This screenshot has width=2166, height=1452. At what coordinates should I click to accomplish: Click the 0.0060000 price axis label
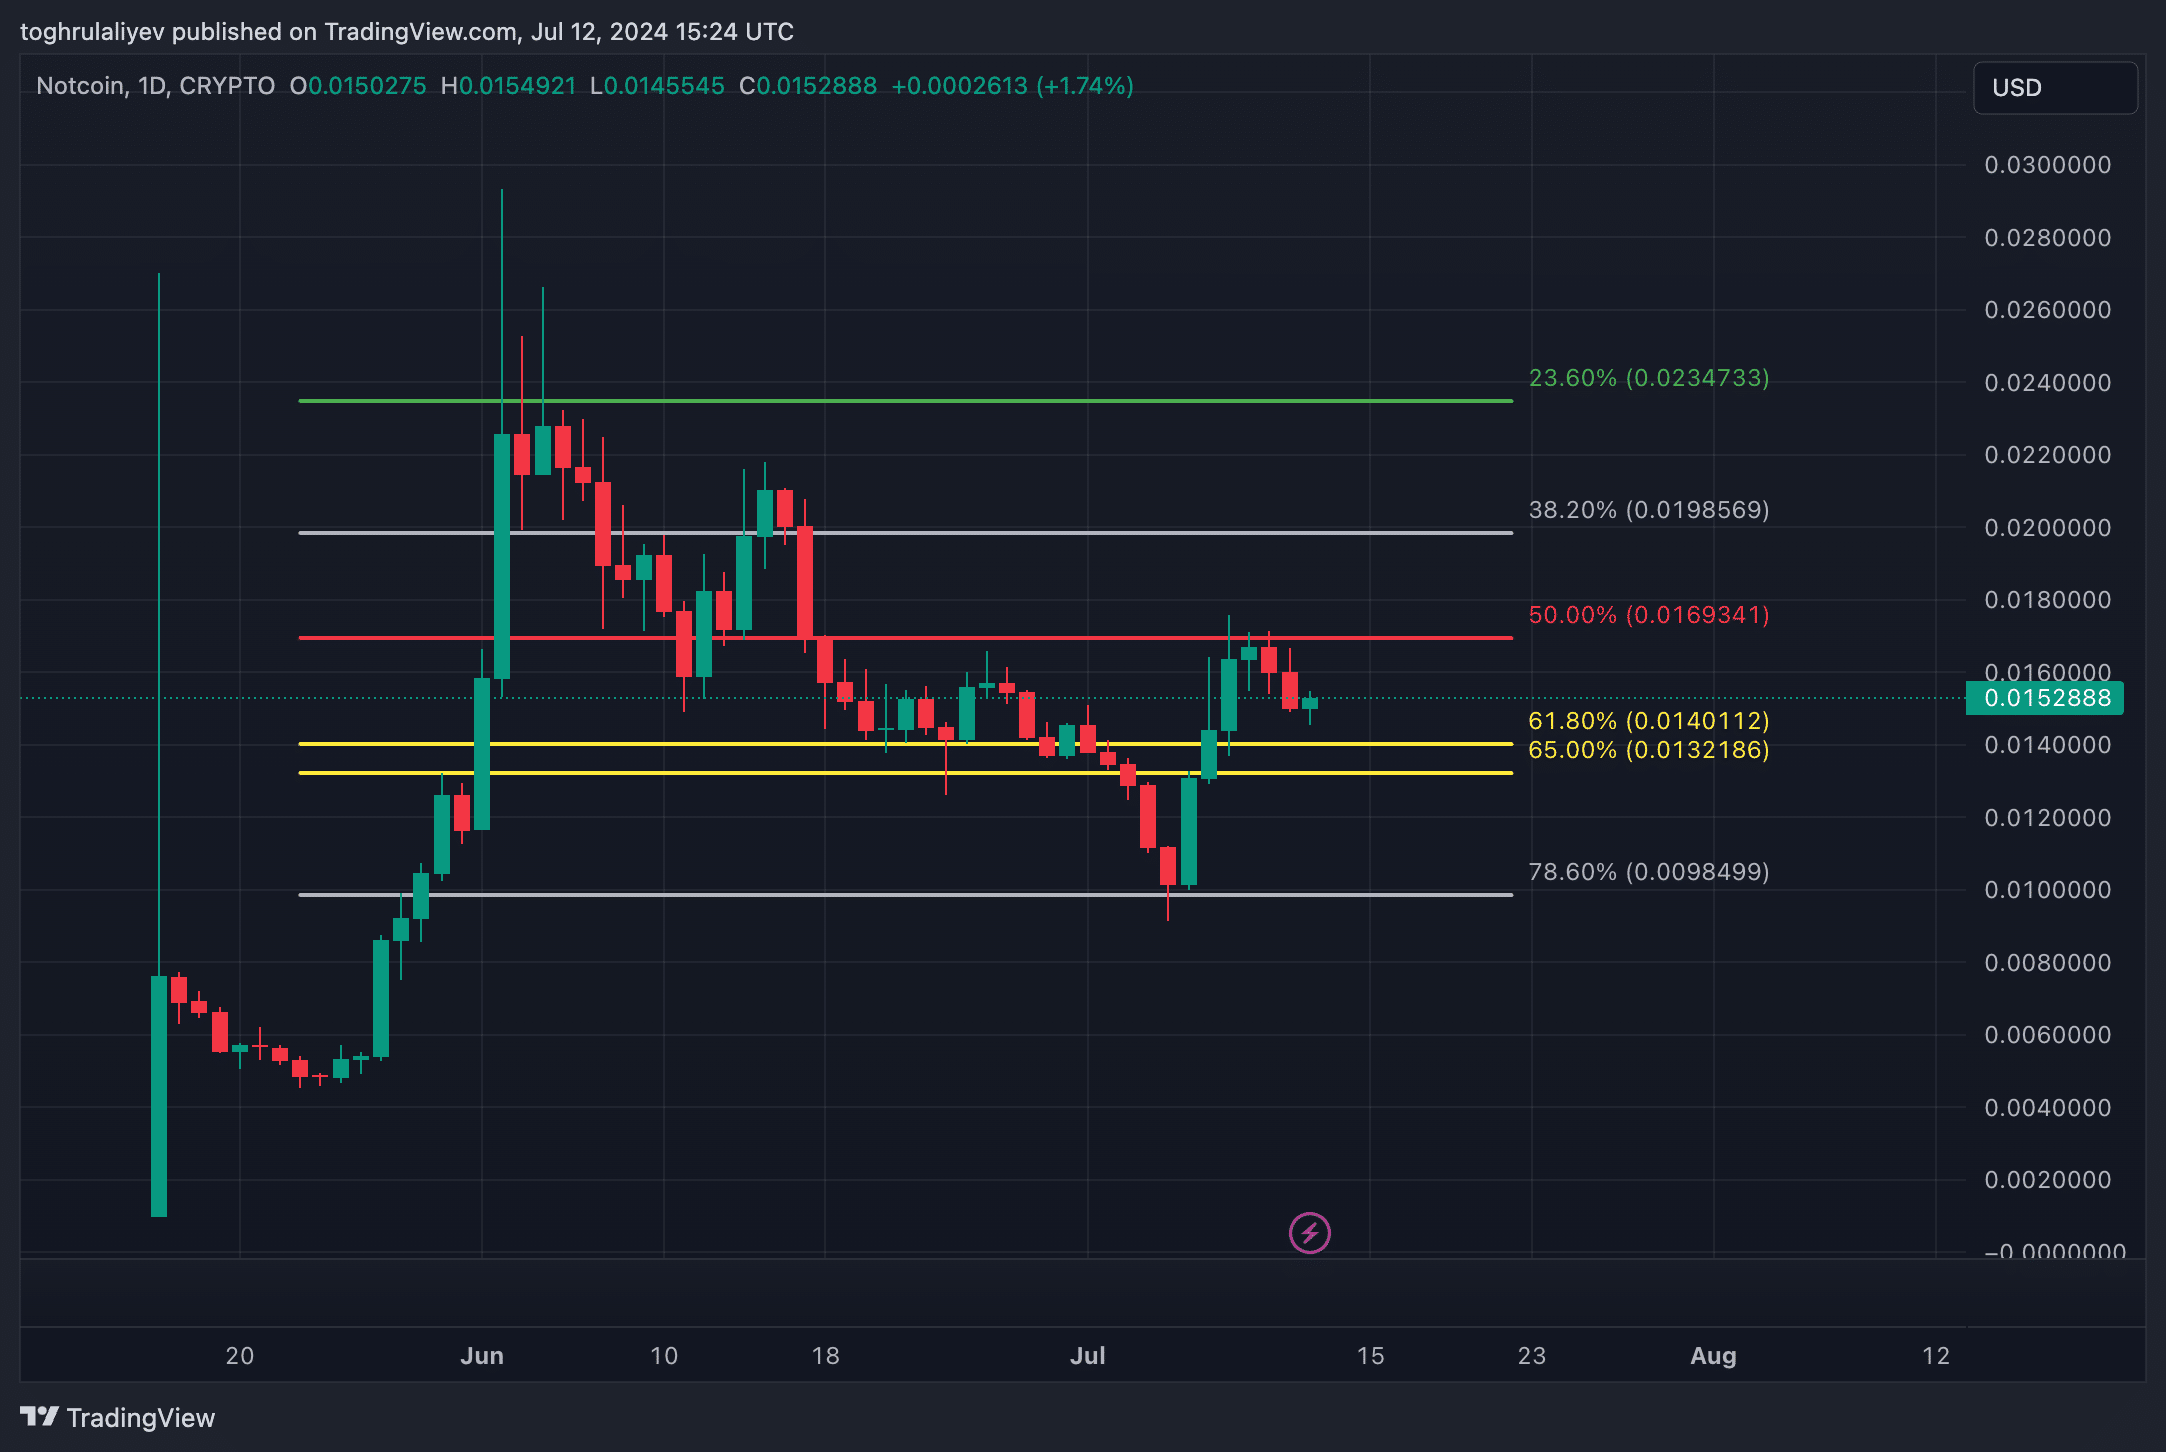tap(2048, 1035)
